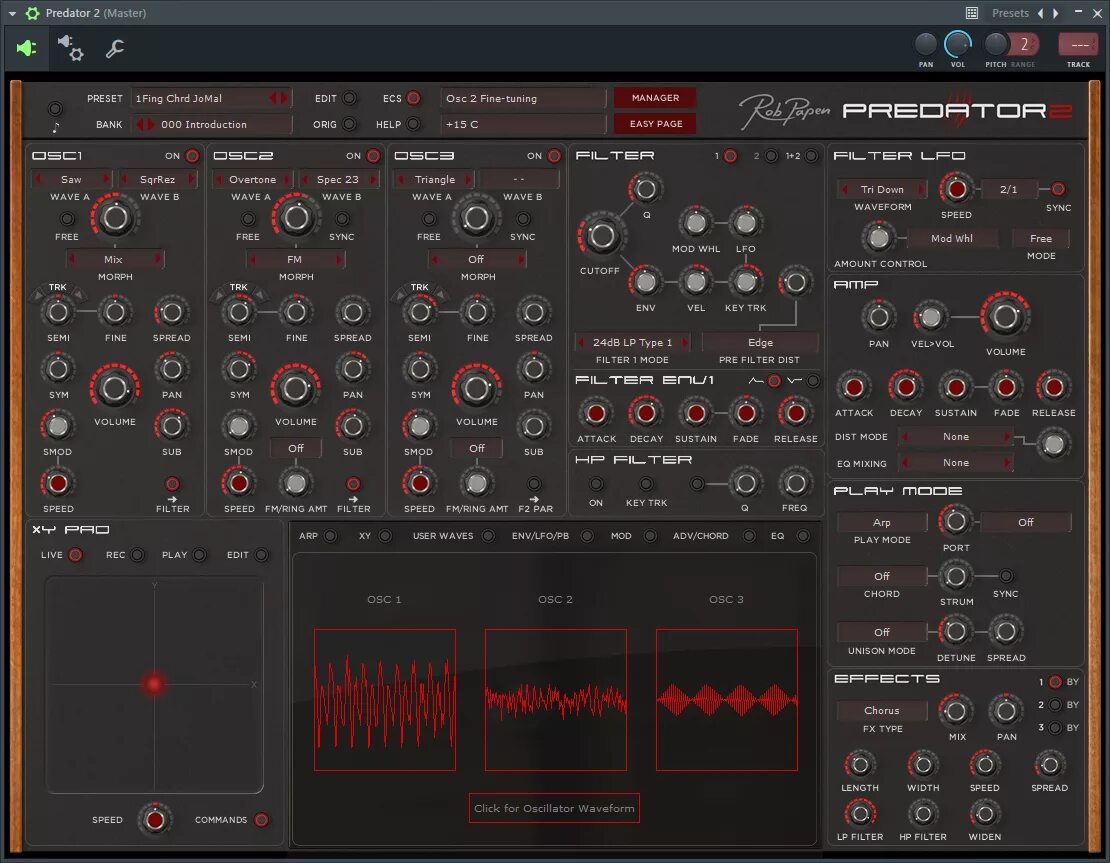Open OSC2 Wave A Overtone selector
This screenshot has width=1110, height=863.
point(253,180)
